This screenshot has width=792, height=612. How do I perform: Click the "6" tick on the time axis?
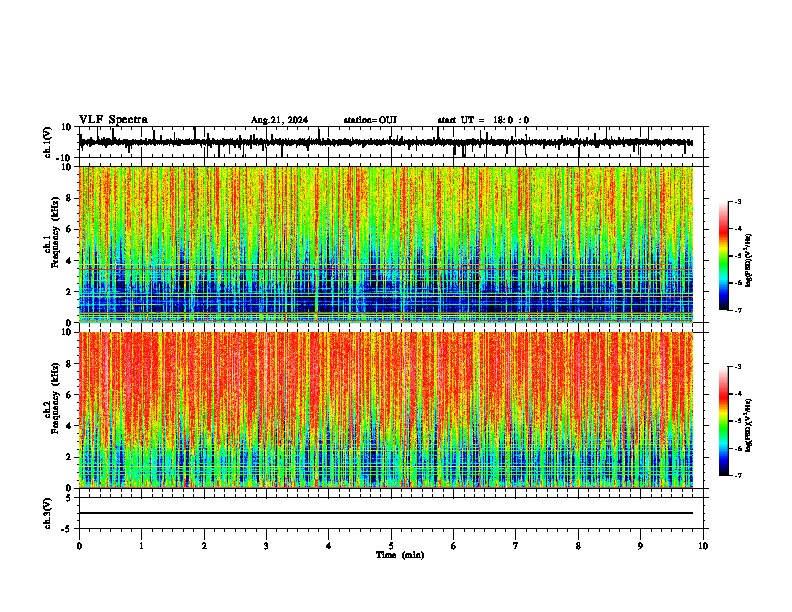[x=454, y=546]
